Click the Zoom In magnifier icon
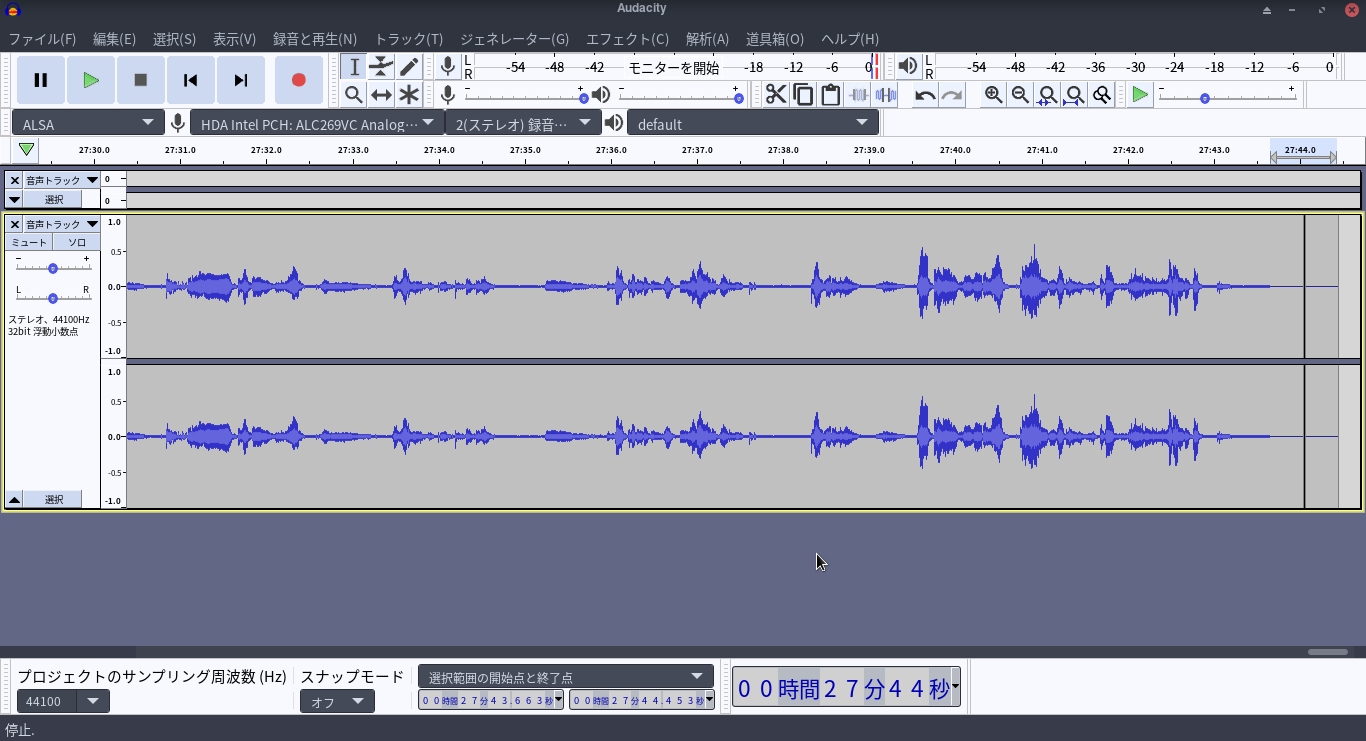 [993, 95]
